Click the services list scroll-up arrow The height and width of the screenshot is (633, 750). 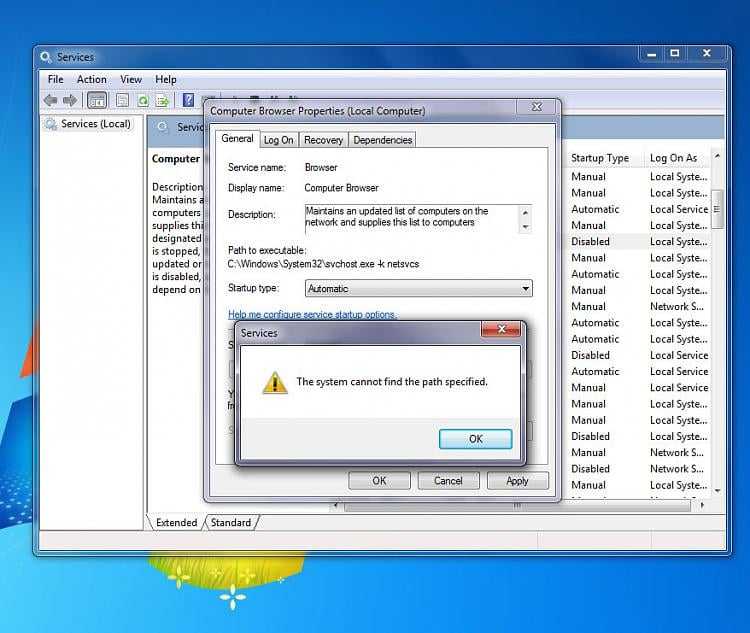coord(717,156)
